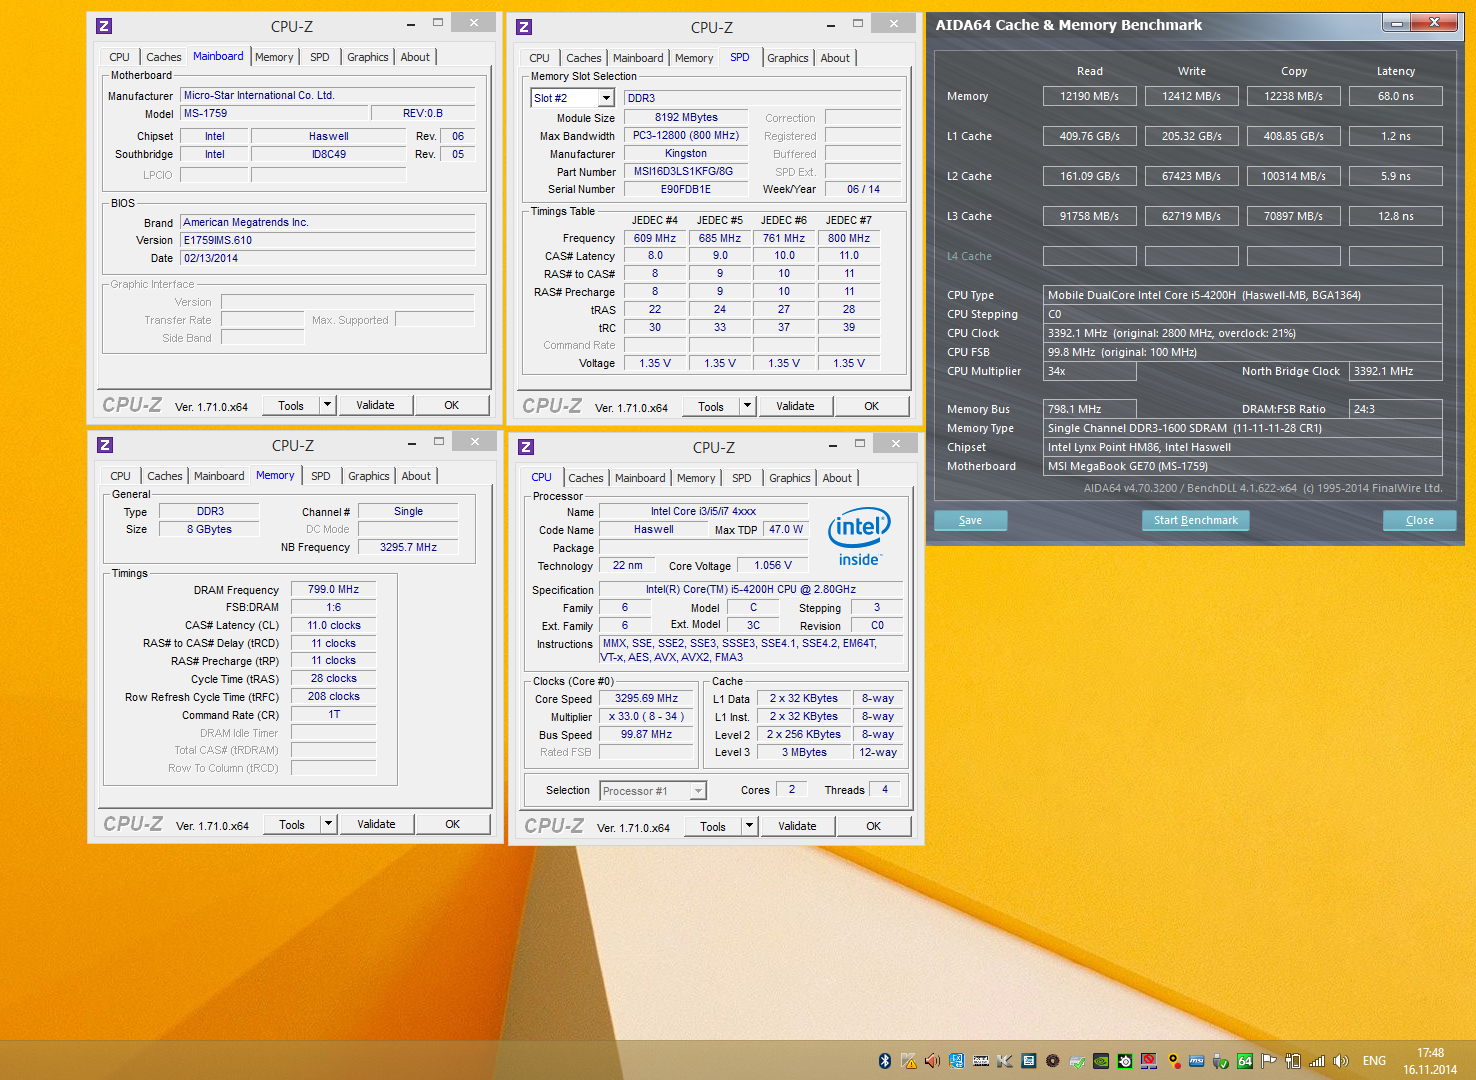Click the Bluetooth icon in system tray
The image size is (1476, 1080).
pos(884,1061)
